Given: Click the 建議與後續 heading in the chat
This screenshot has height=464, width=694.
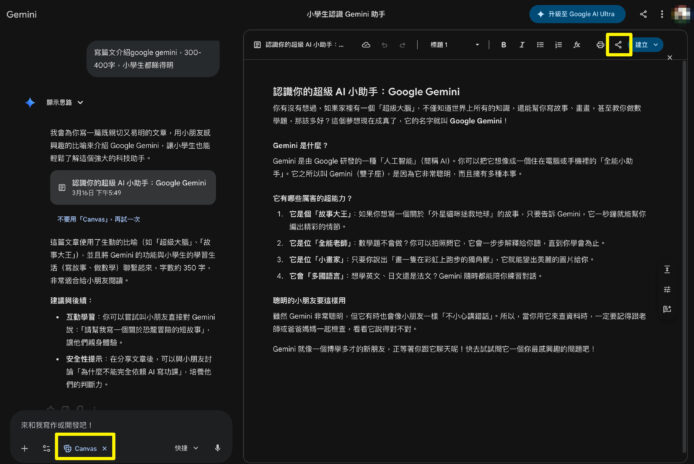Looking at the screenshot, I should coord(71,301).
